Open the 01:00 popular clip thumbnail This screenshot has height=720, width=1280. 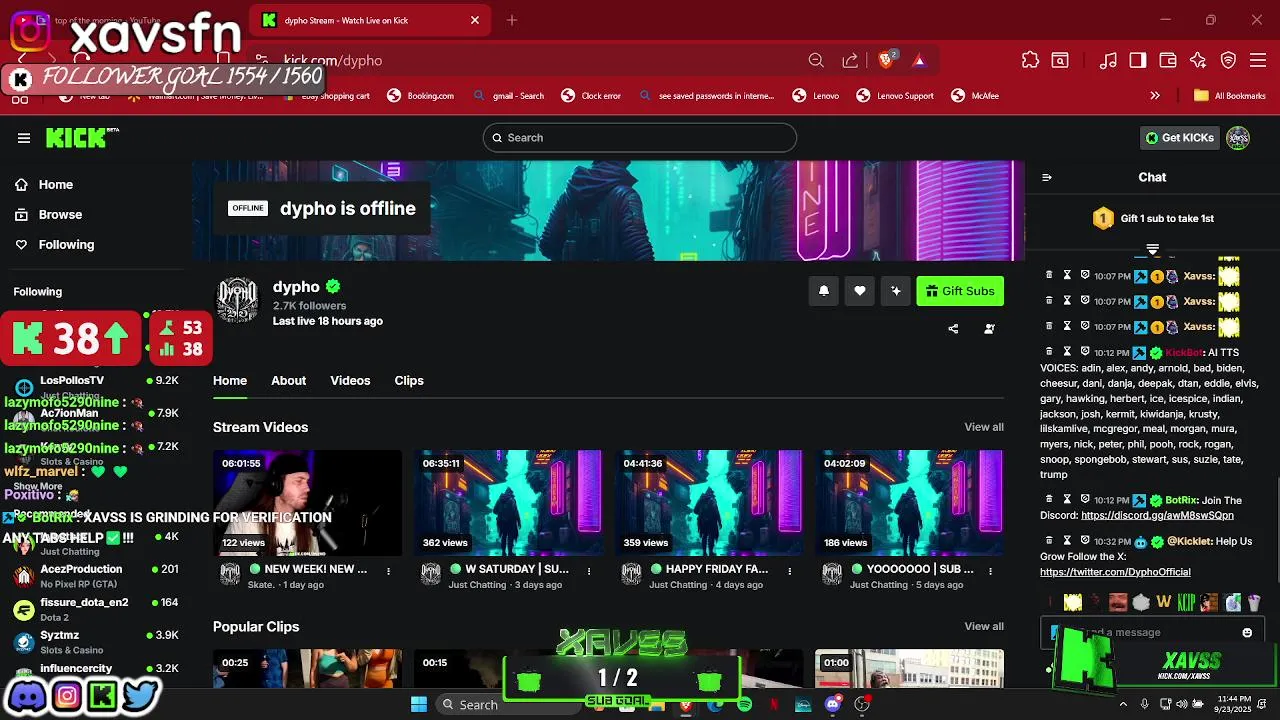coord(909,669)
